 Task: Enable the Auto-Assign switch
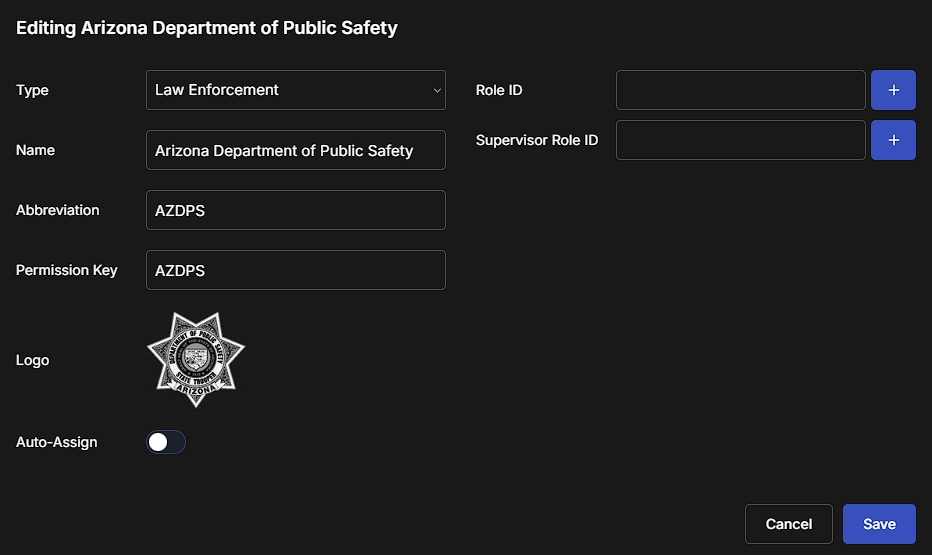coord(166,442)
